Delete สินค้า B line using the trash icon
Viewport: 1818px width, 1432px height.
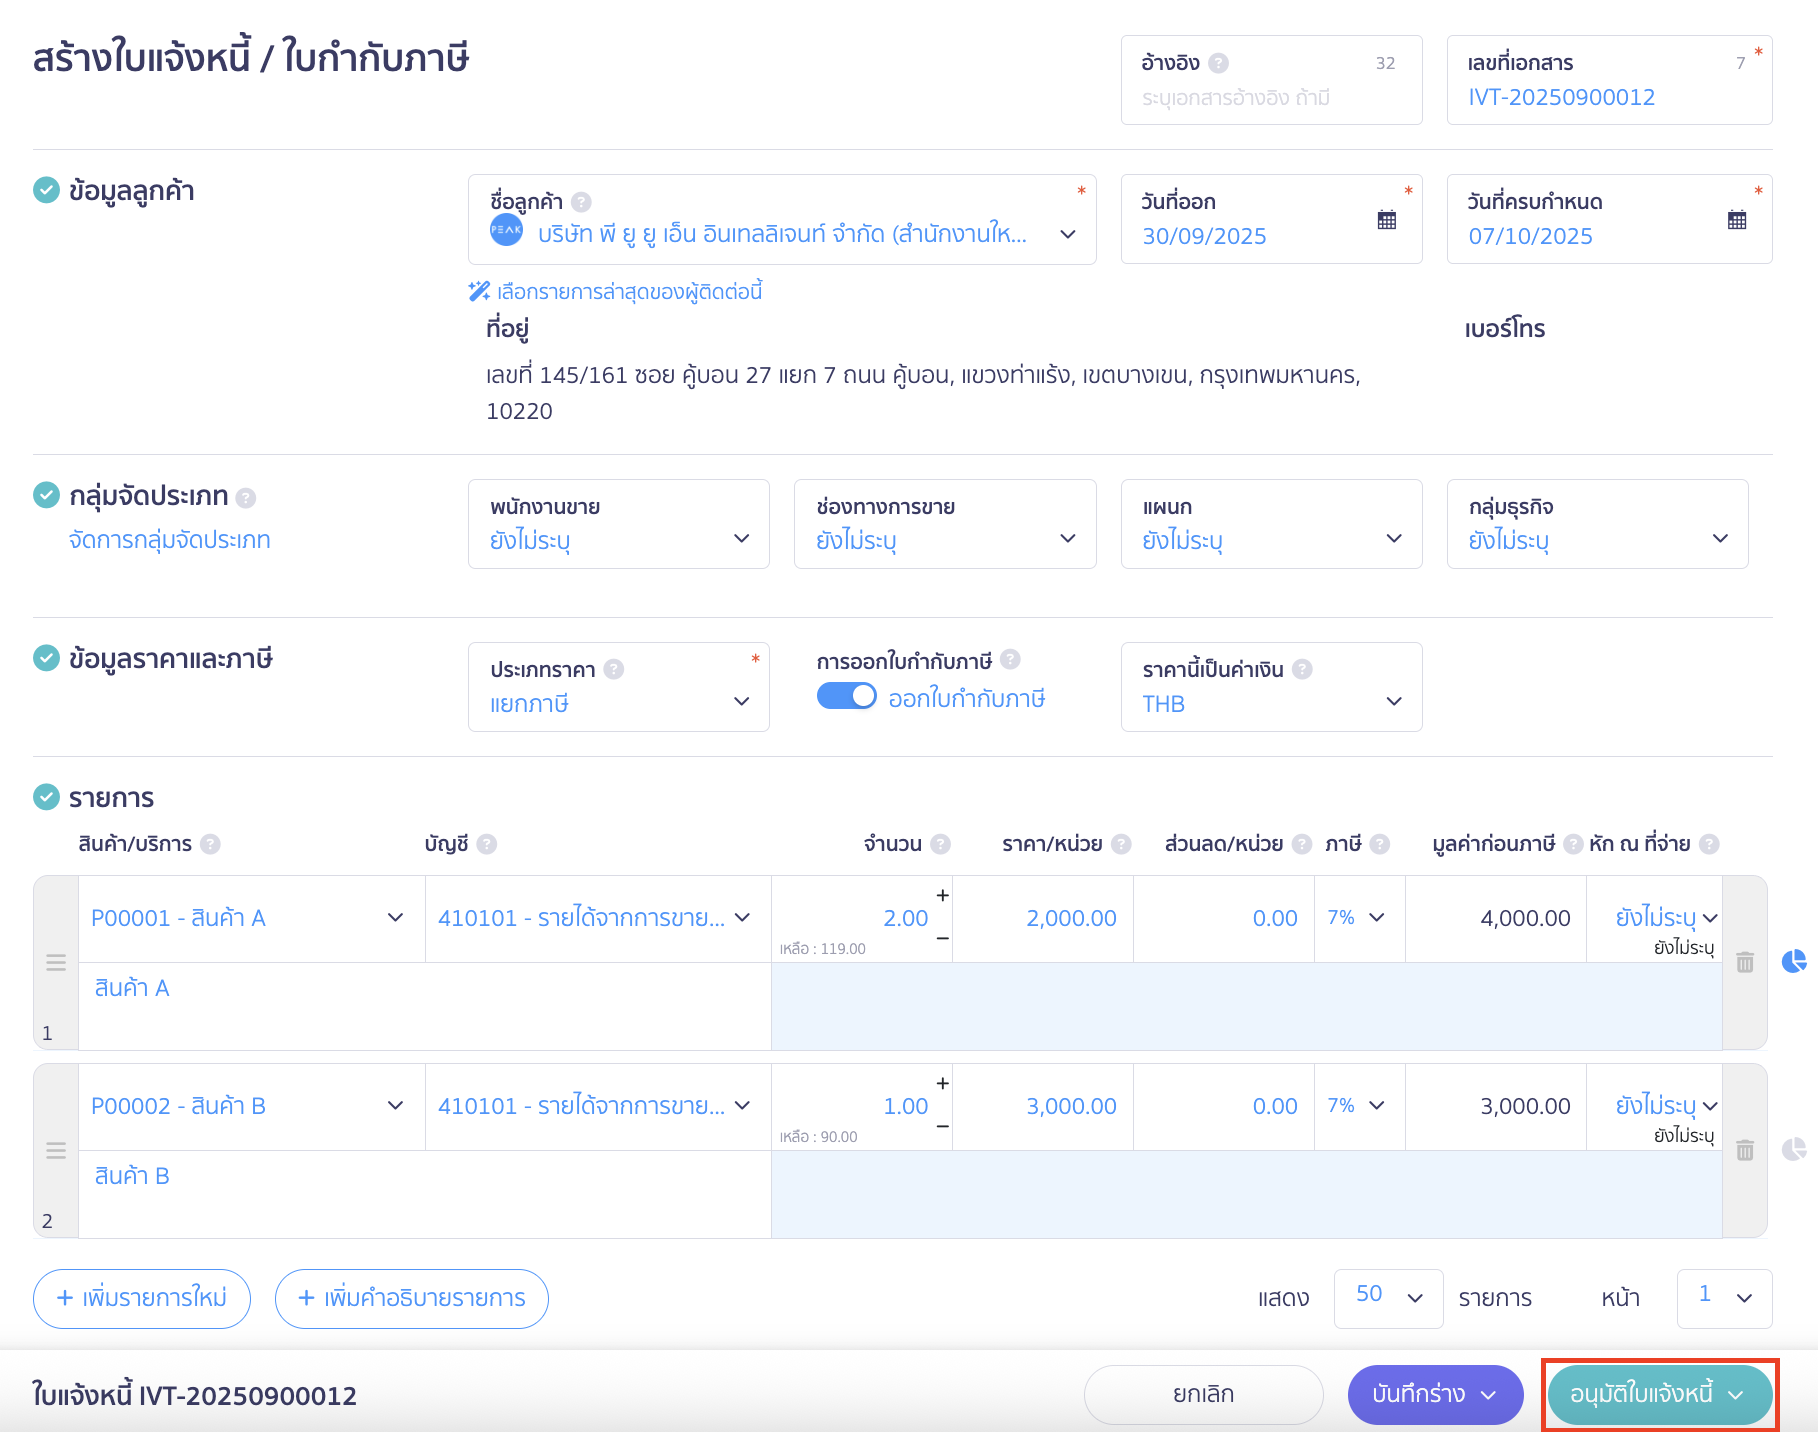tap(1745, 1150)
